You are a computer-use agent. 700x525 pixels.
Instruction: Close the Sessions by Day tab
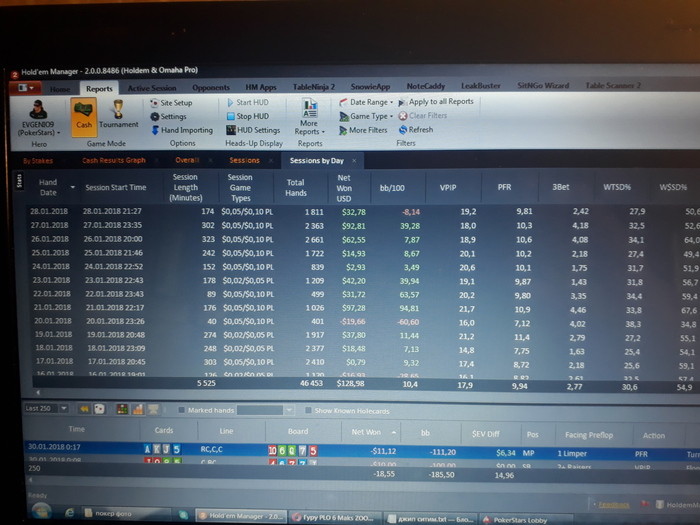(x=354, y=161)
